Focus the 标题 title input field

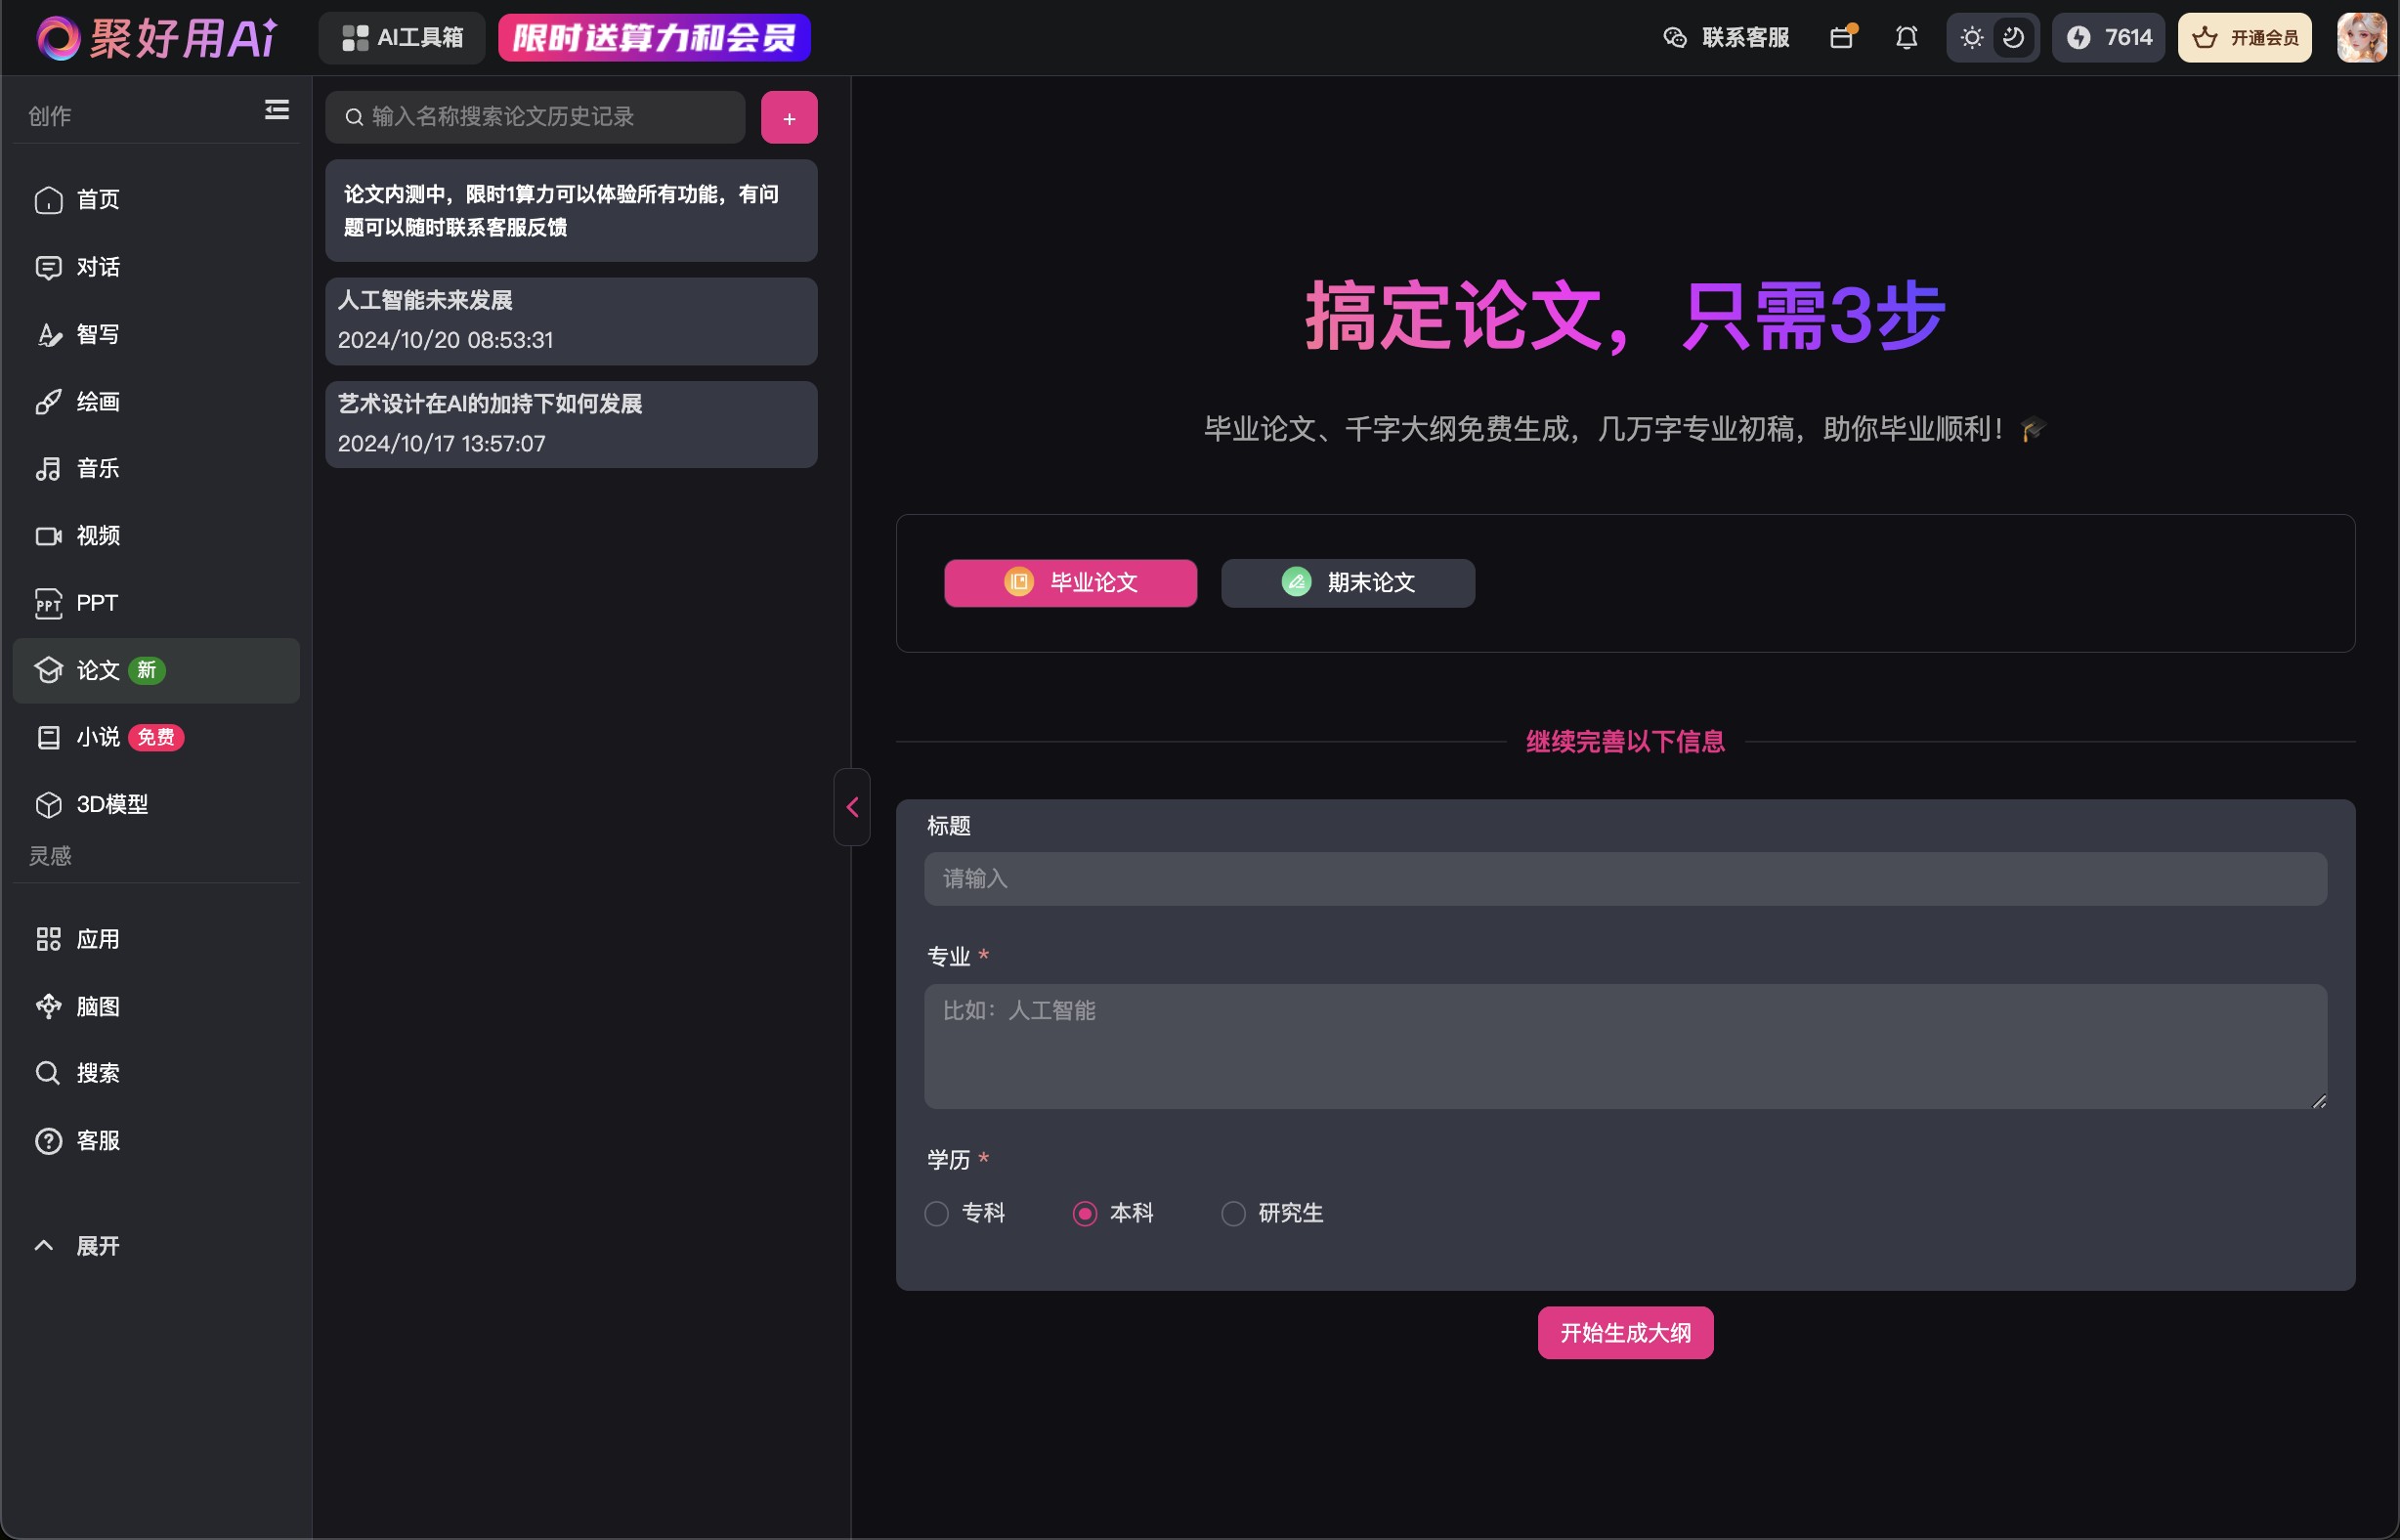click(1624, 878)
